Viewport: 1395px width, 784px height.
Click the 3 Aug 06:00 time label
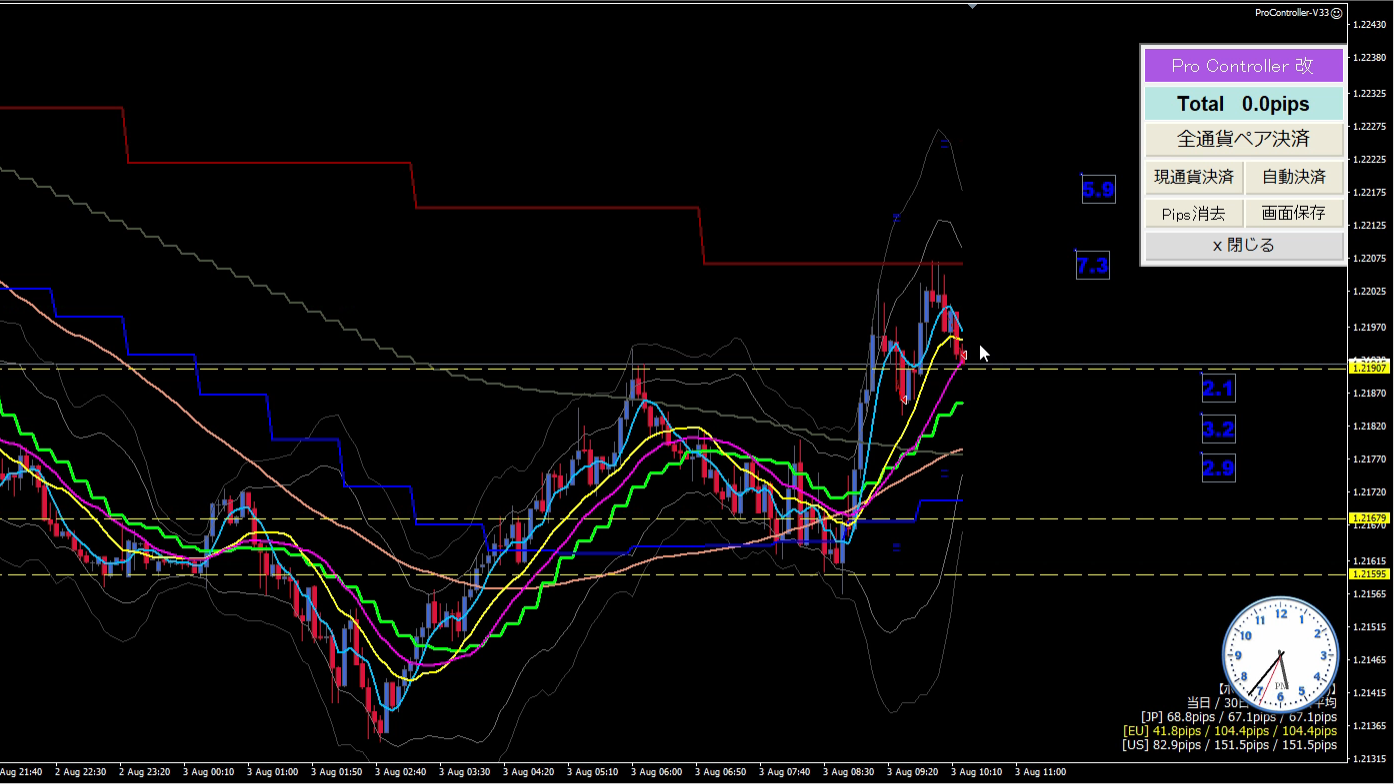[x=656, y=772]
